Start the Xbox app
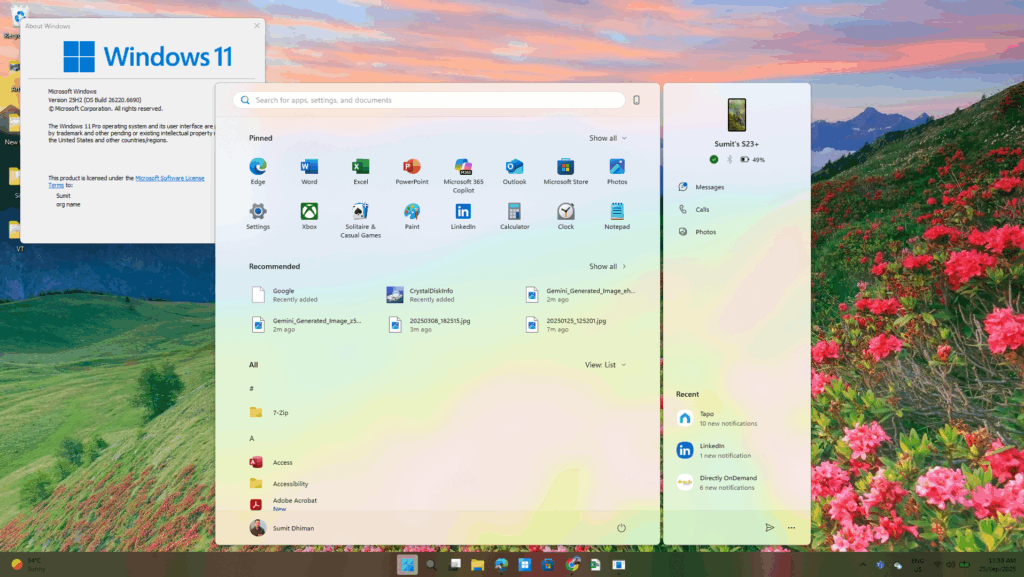The height and width of the screenshot is (577, 1024). pyautogui.click(x=309, y=212)
